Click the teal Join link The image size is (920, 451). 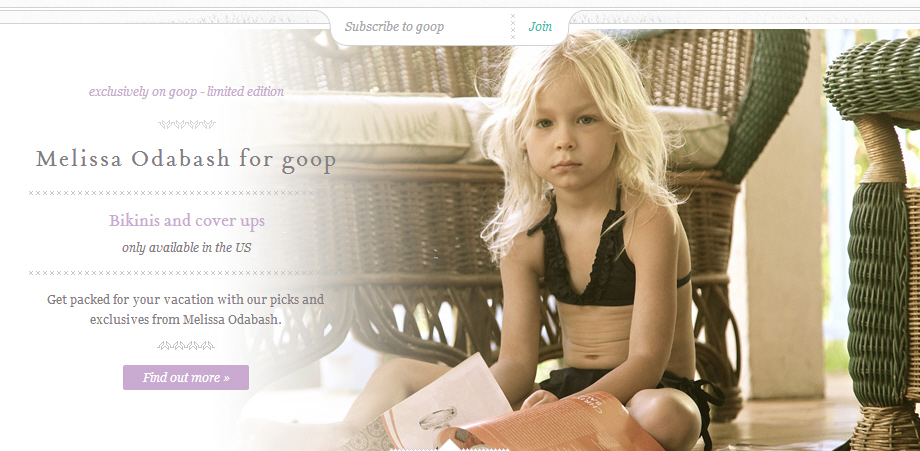[x=540, y=26]
